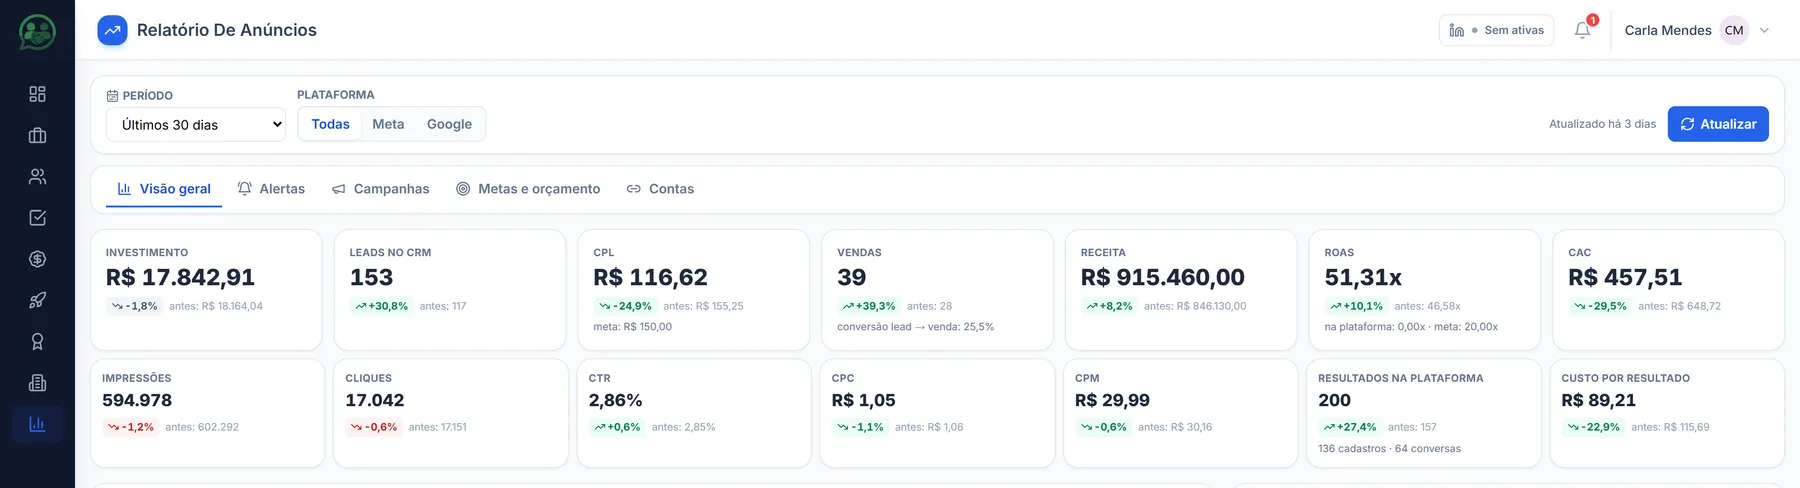Click the +39,3% Vendas change badge
Image resolution: width=1800 pixels, height=488 pixels.
tap(868, 306)
